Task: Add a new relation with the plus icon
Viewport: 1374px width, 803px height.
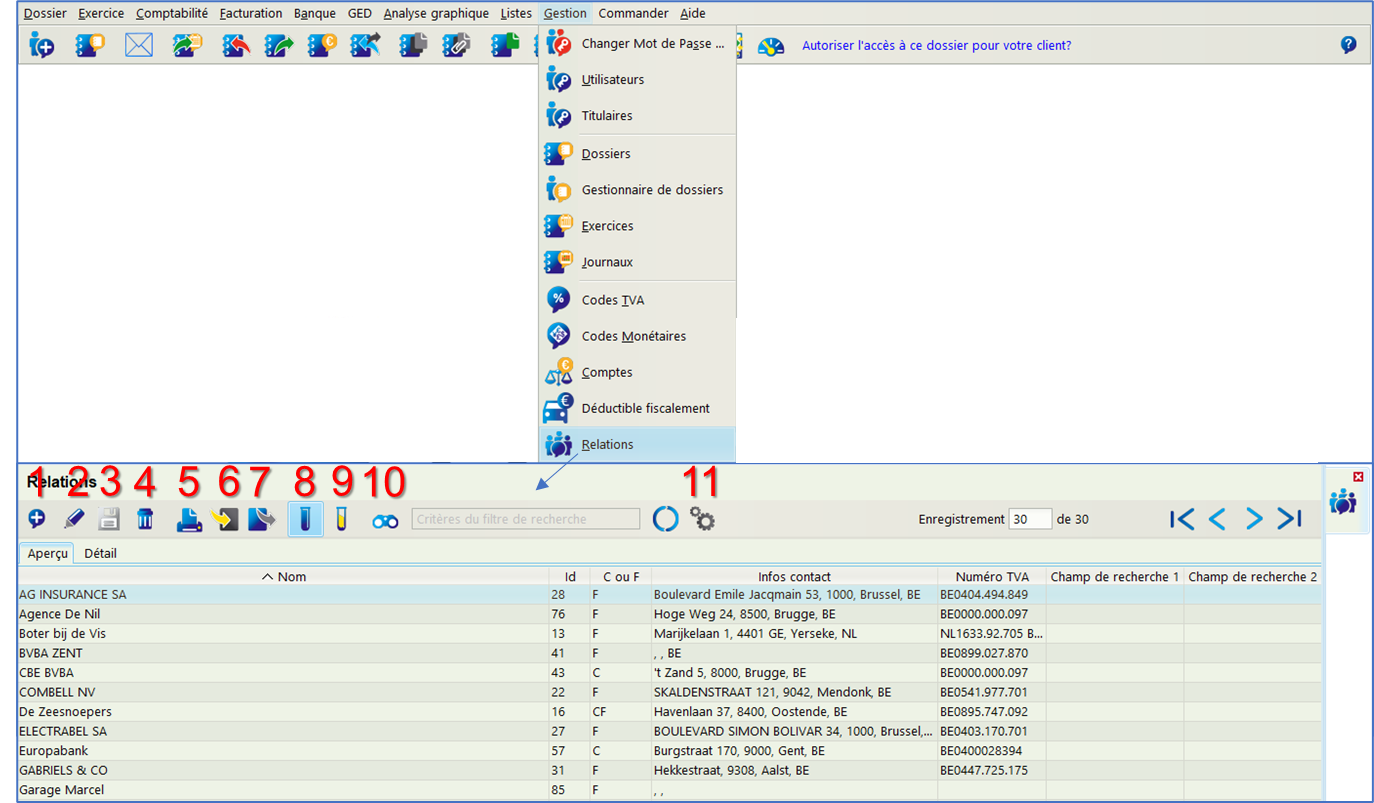Action: pos(36,519)
